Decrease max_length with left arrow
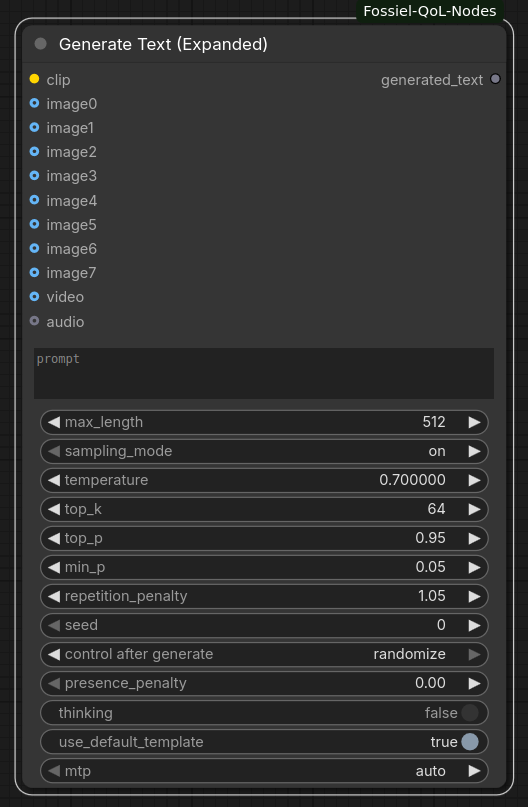This screenshot has height=807, width=528. (x=54, y=422)
